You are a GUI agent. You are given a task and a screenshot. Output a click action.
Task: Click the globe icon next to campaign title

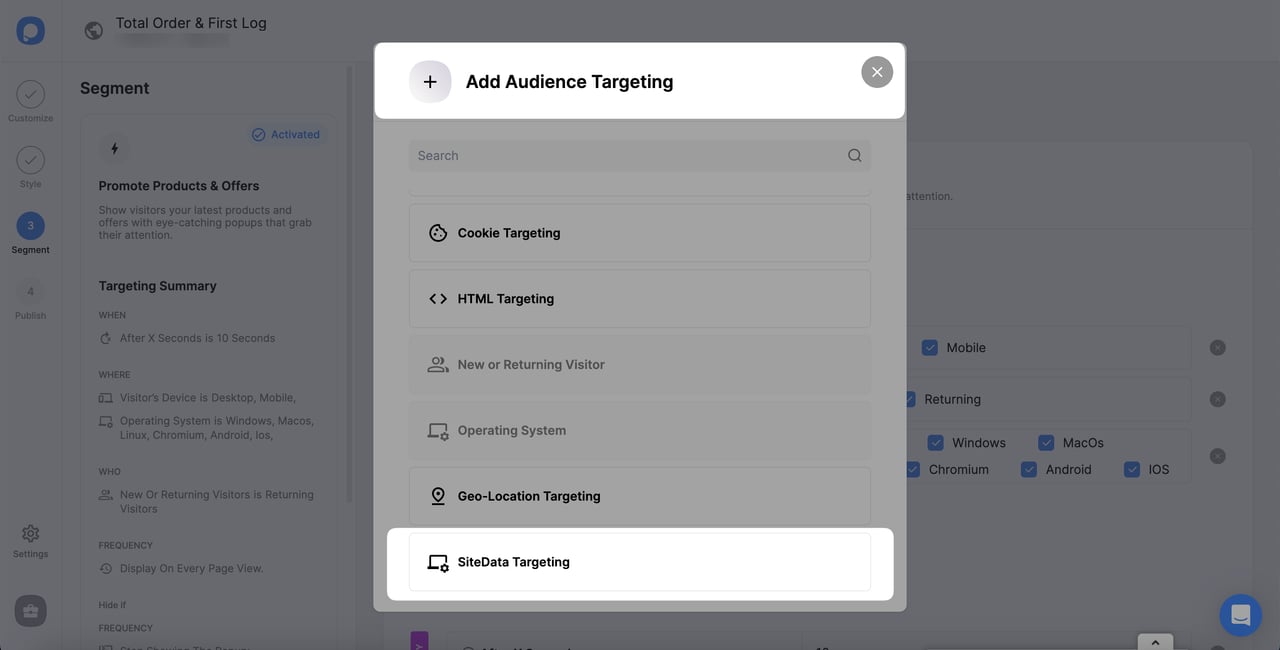(x=94, y=31)
